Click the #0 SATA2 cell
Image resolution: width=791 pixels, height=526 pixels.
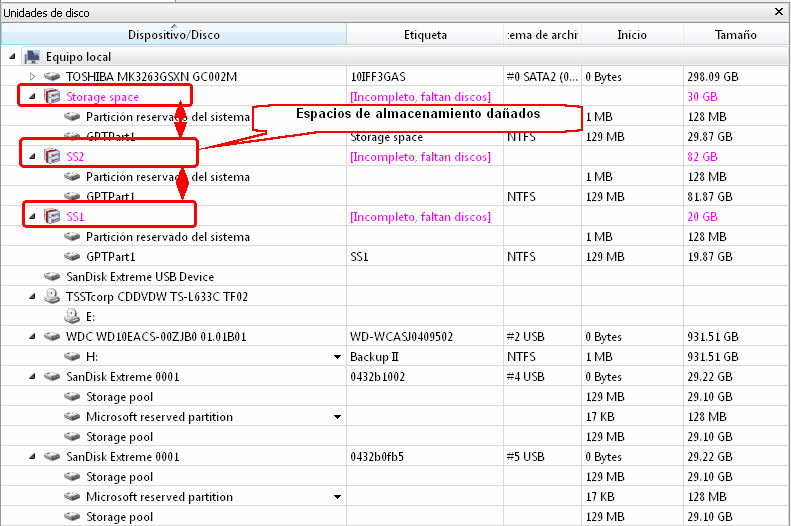coord(542,77)
